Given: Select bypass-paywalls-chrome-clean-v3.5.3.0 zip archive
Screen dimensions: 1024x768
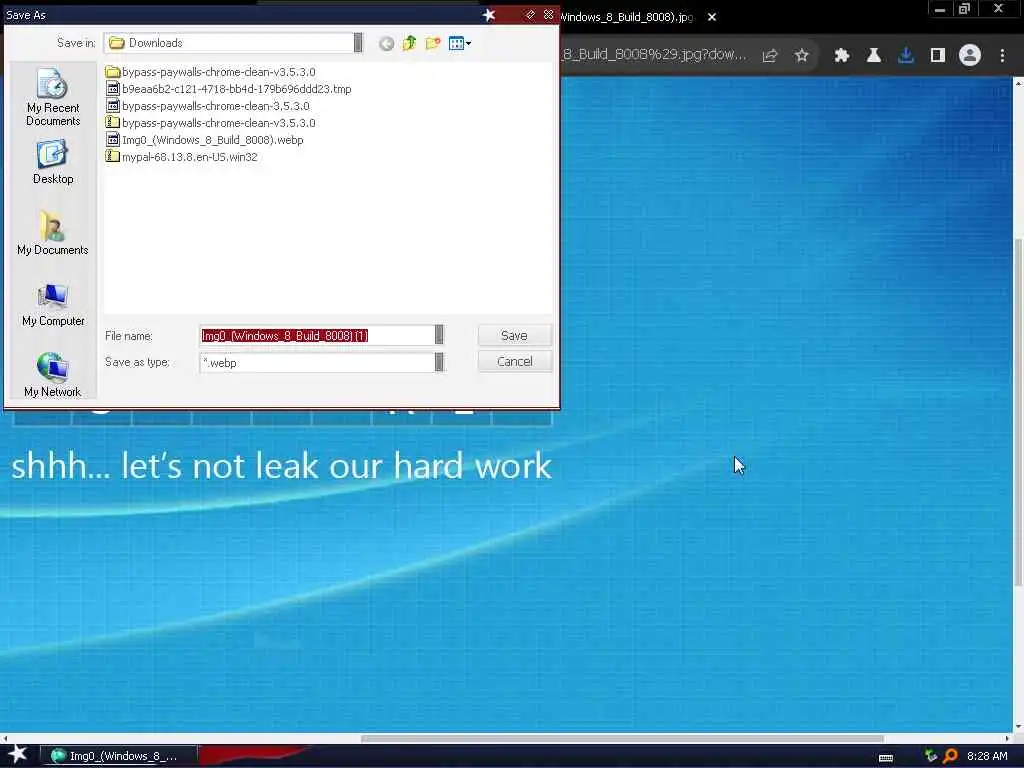Looking at the screenshot, I should 210,123.
